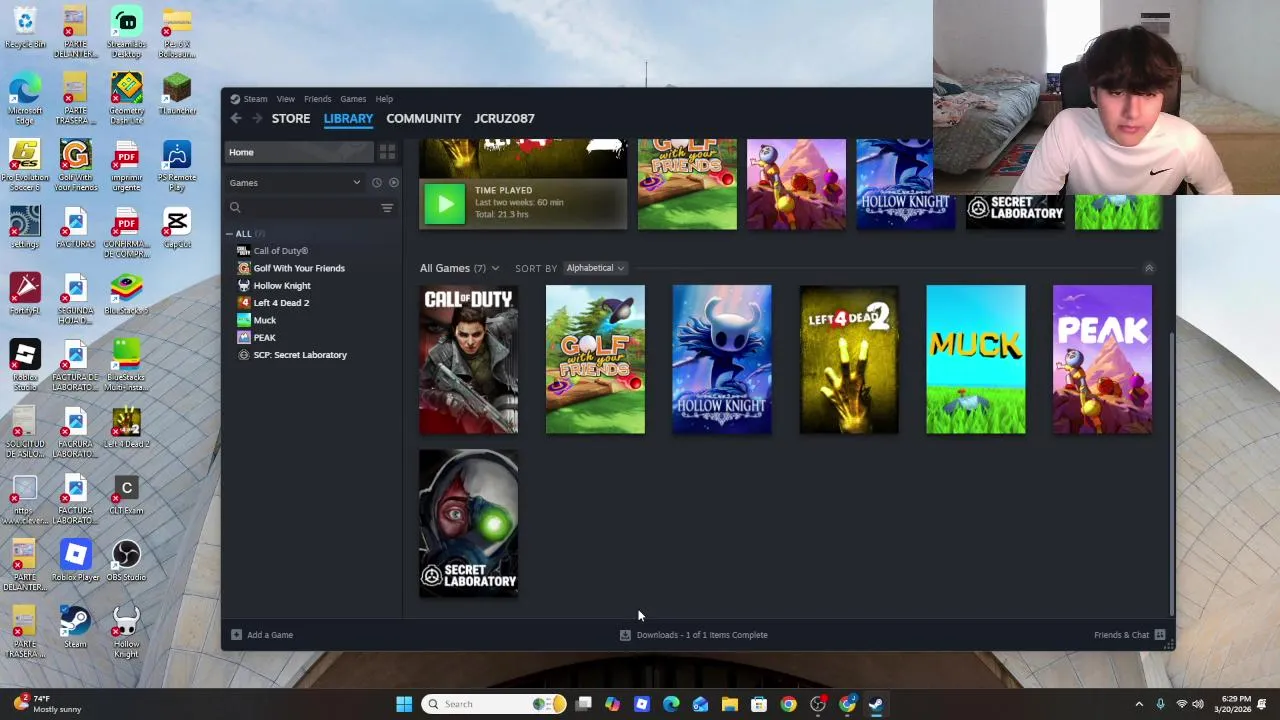Open Secret Laboratory cover in grid
Viewport: 1280px width, 720px height.
pos(468,523)
